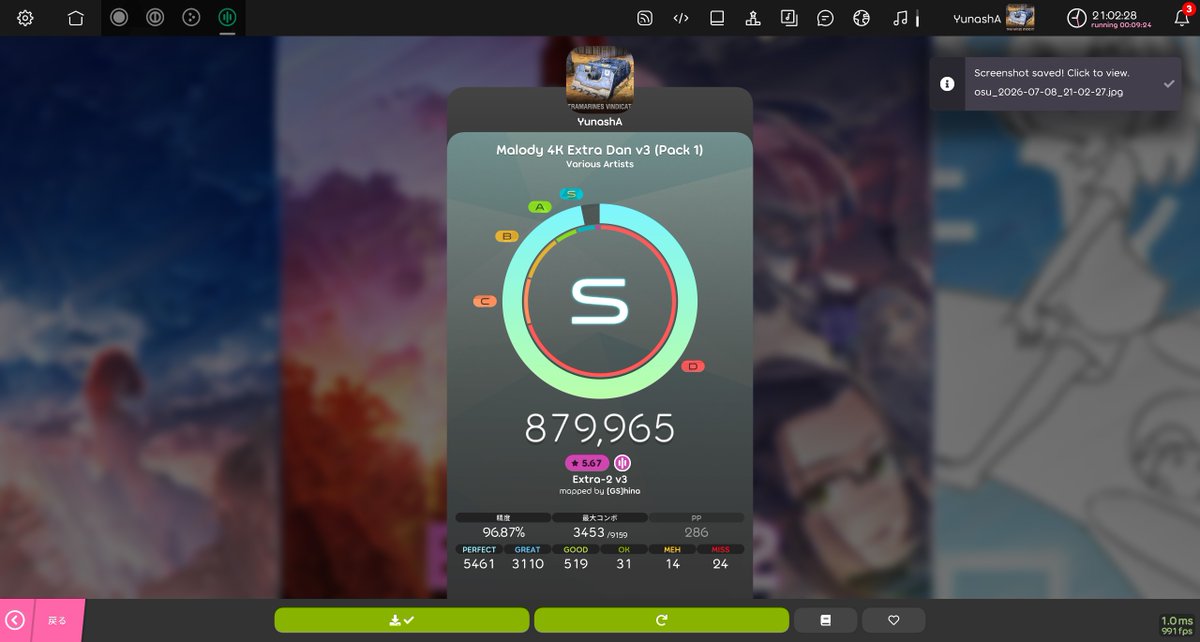Open the wiki book icon

point(717,18)
